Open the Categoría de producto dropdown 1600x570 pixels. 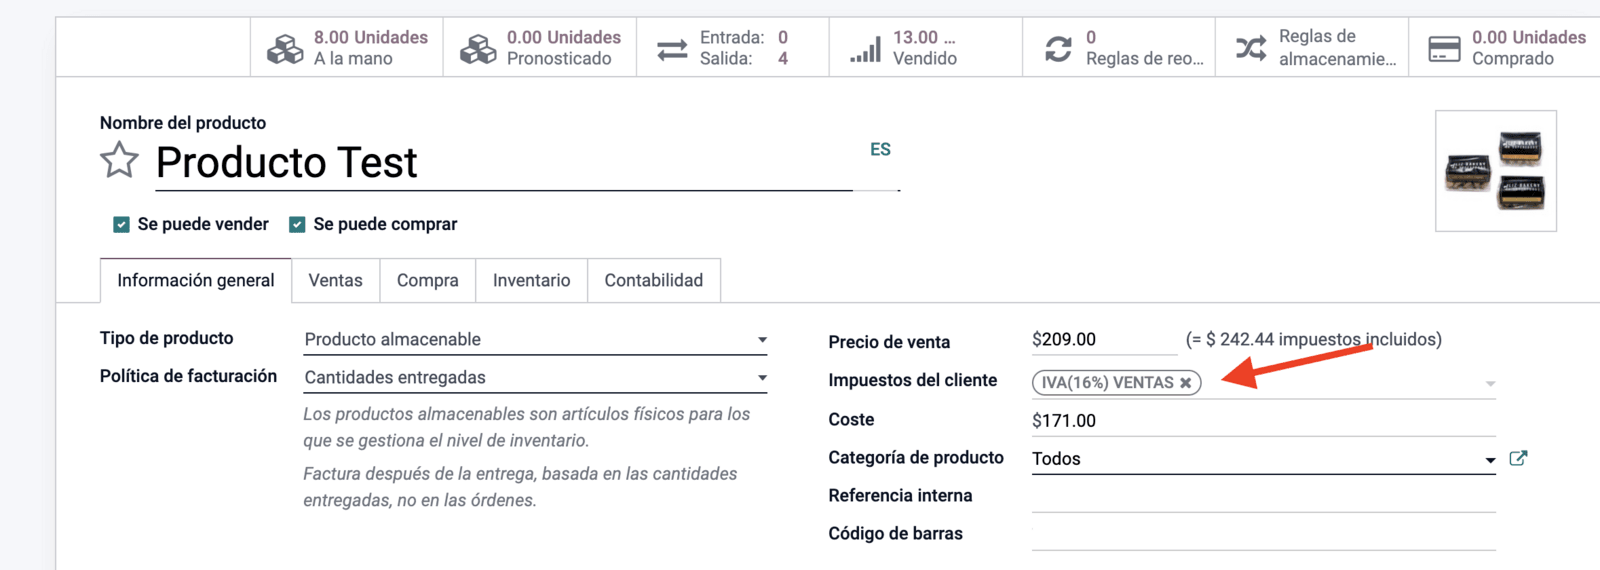[x=1263, y=459]
